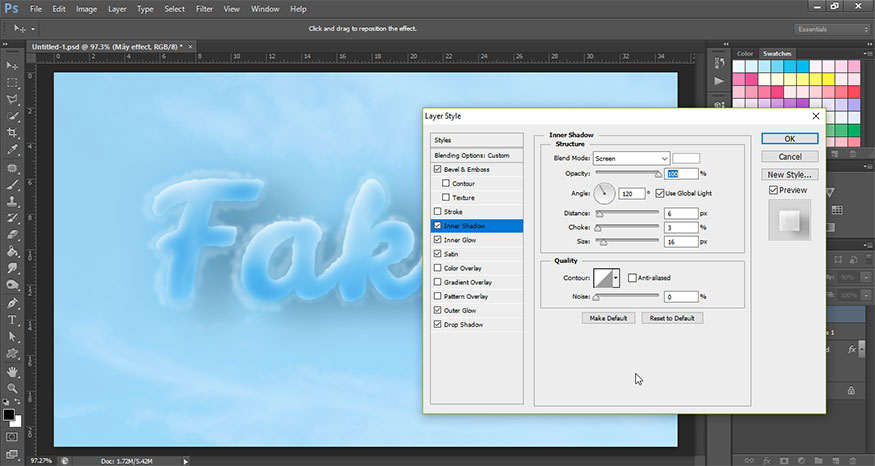This screenshot has height=466, width=875.
Task: Uncheck the Bevel & Emboss style
Action: tap(438, 169)
